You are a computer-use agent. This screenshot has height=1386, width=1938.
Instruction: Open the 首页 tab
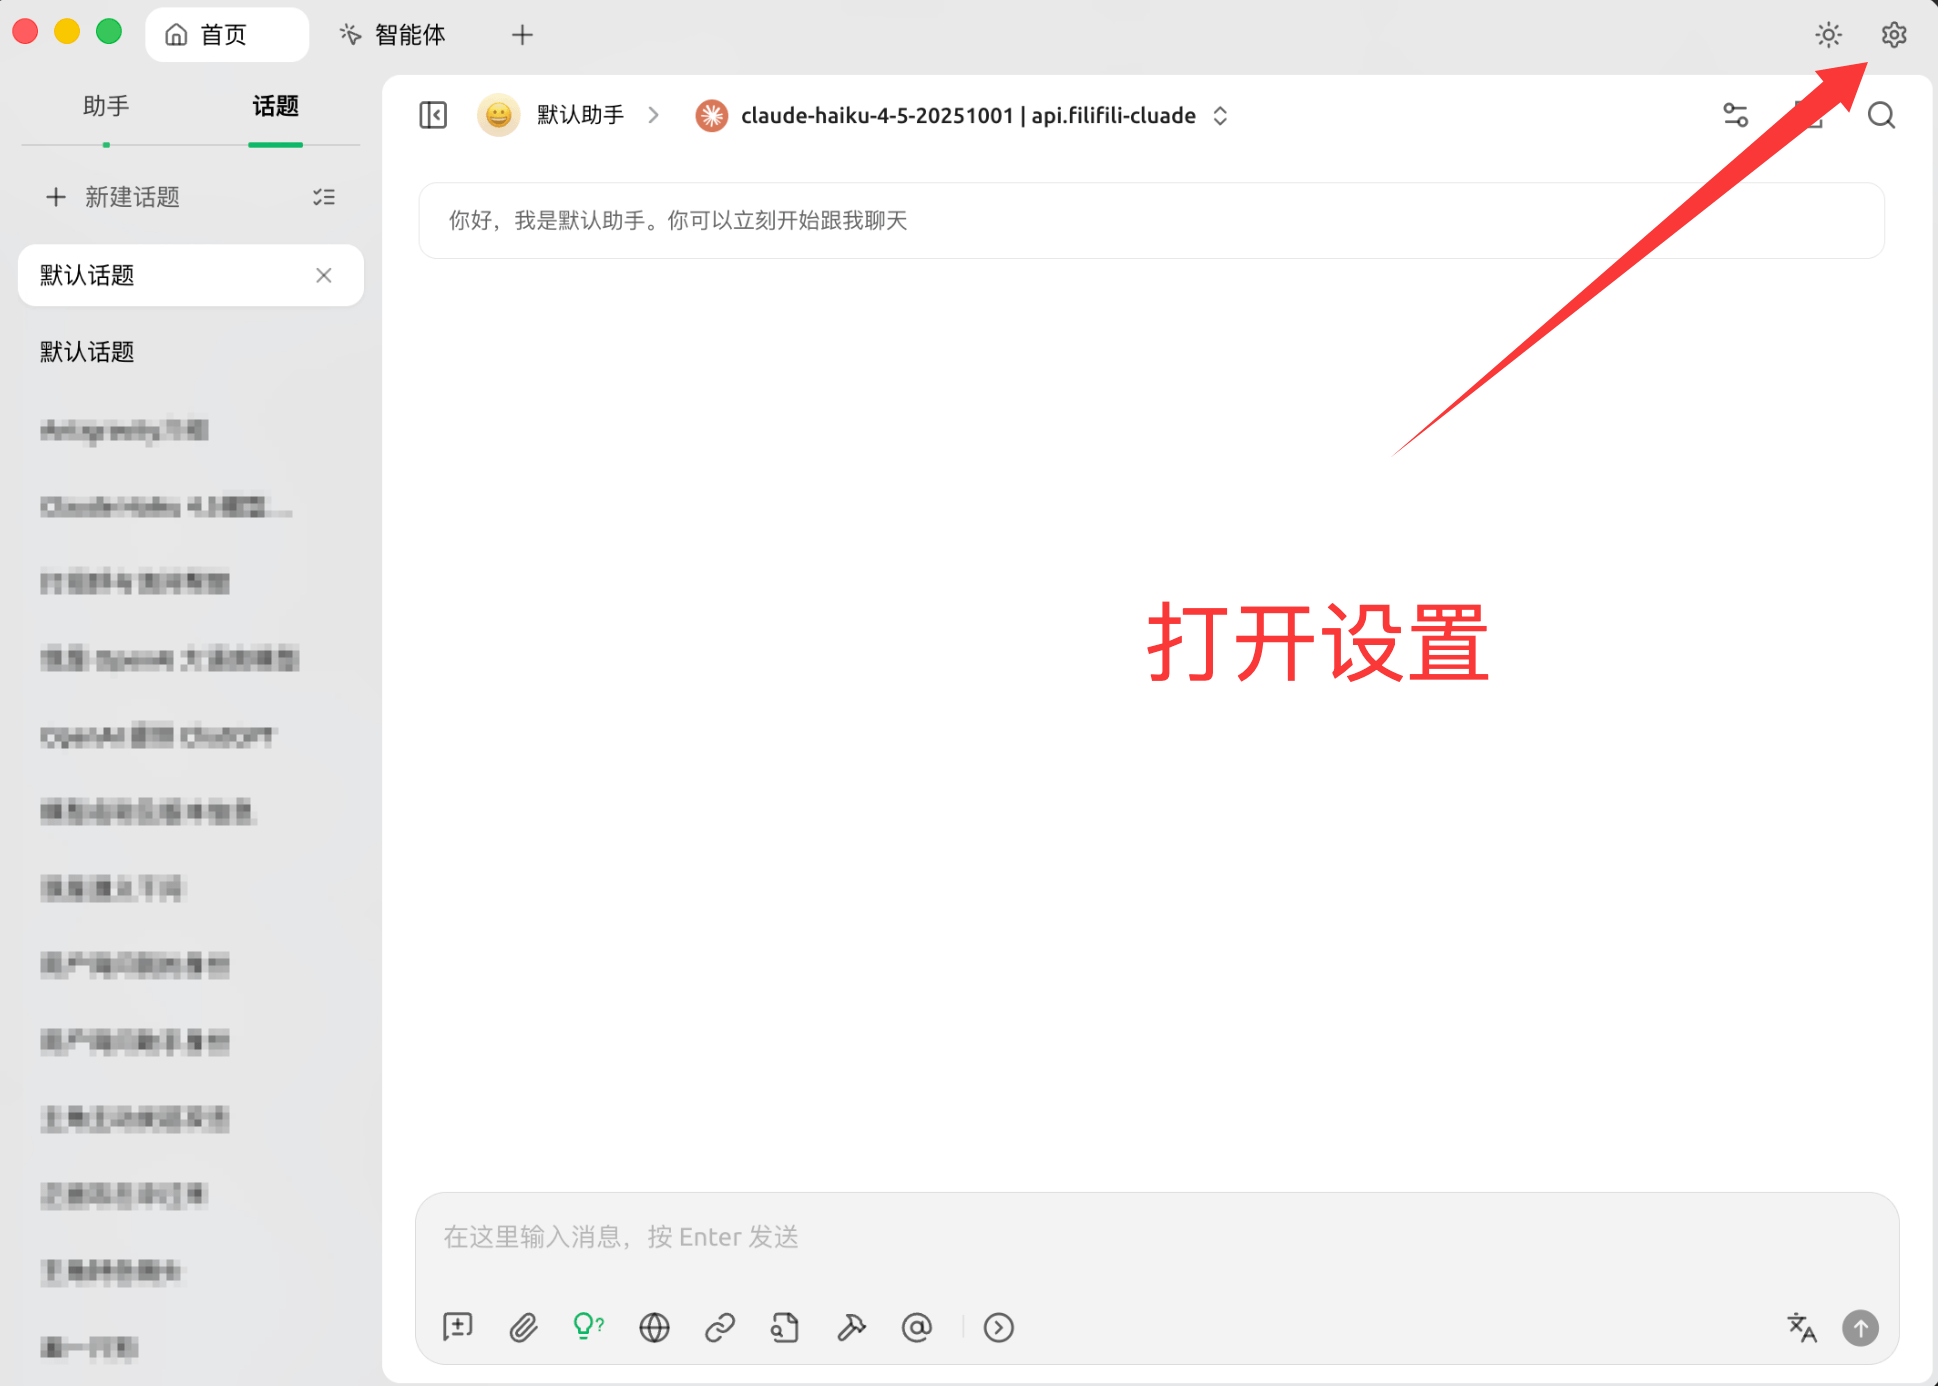[226, 35]
